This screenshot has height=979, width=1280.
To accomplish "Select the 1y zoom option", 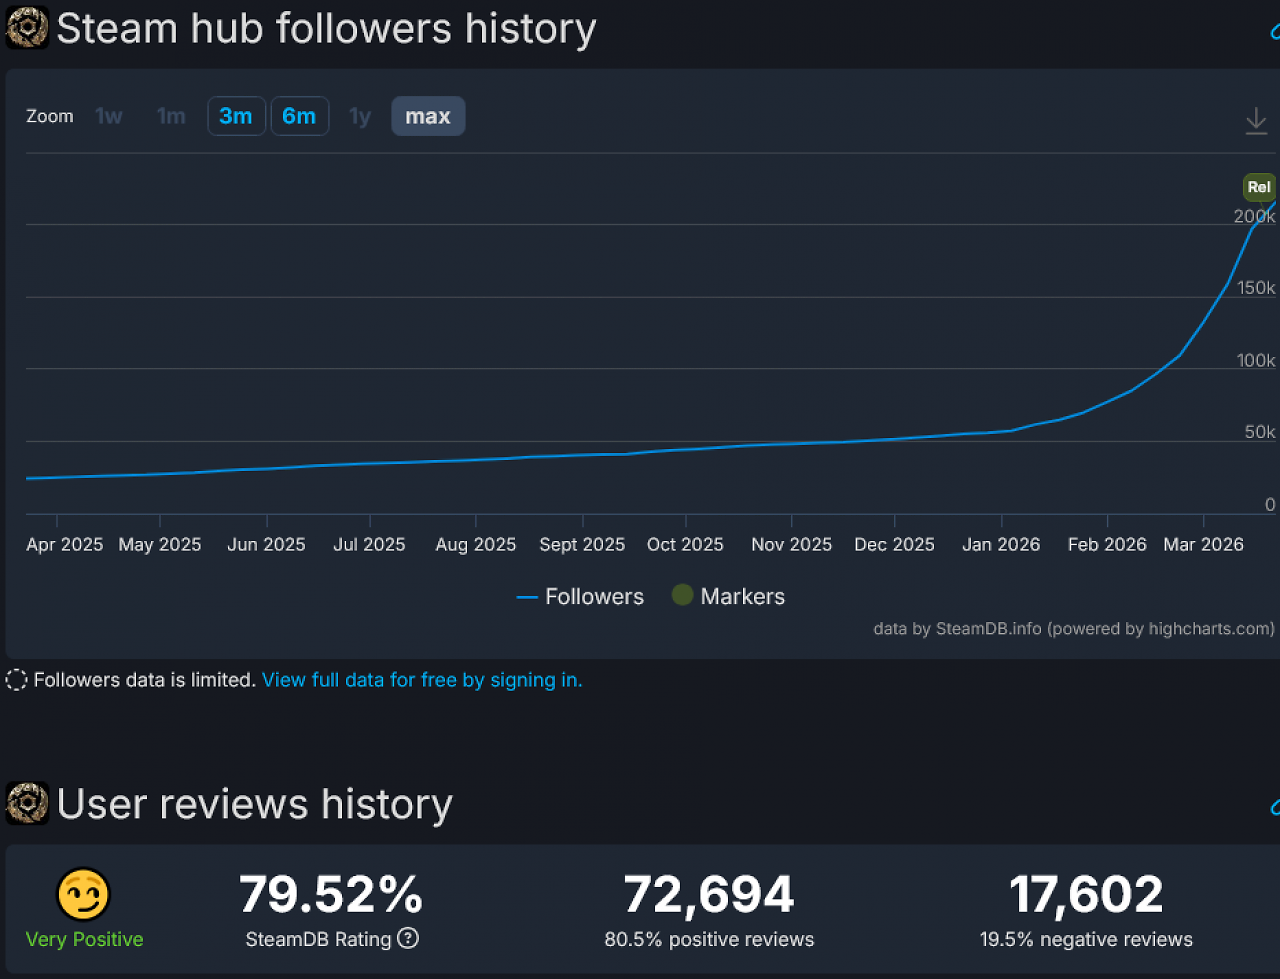I will click(360, 116).
